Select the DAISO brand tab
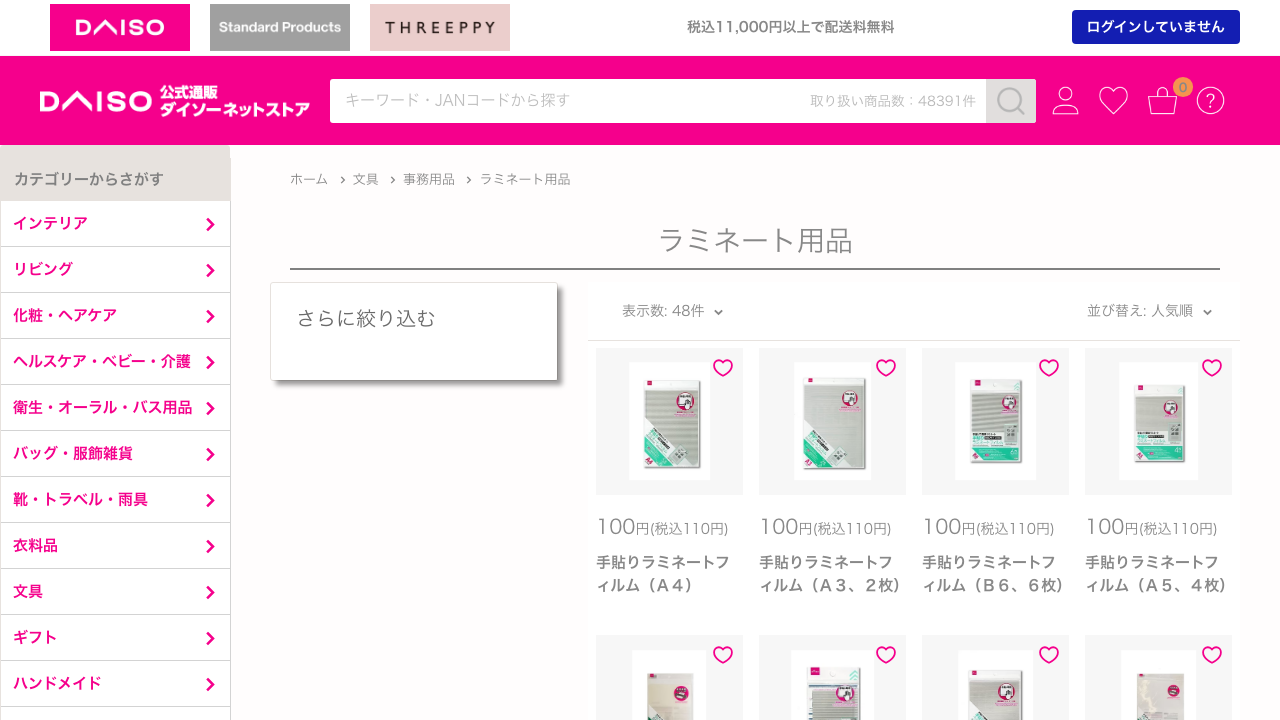 [120, 27]
